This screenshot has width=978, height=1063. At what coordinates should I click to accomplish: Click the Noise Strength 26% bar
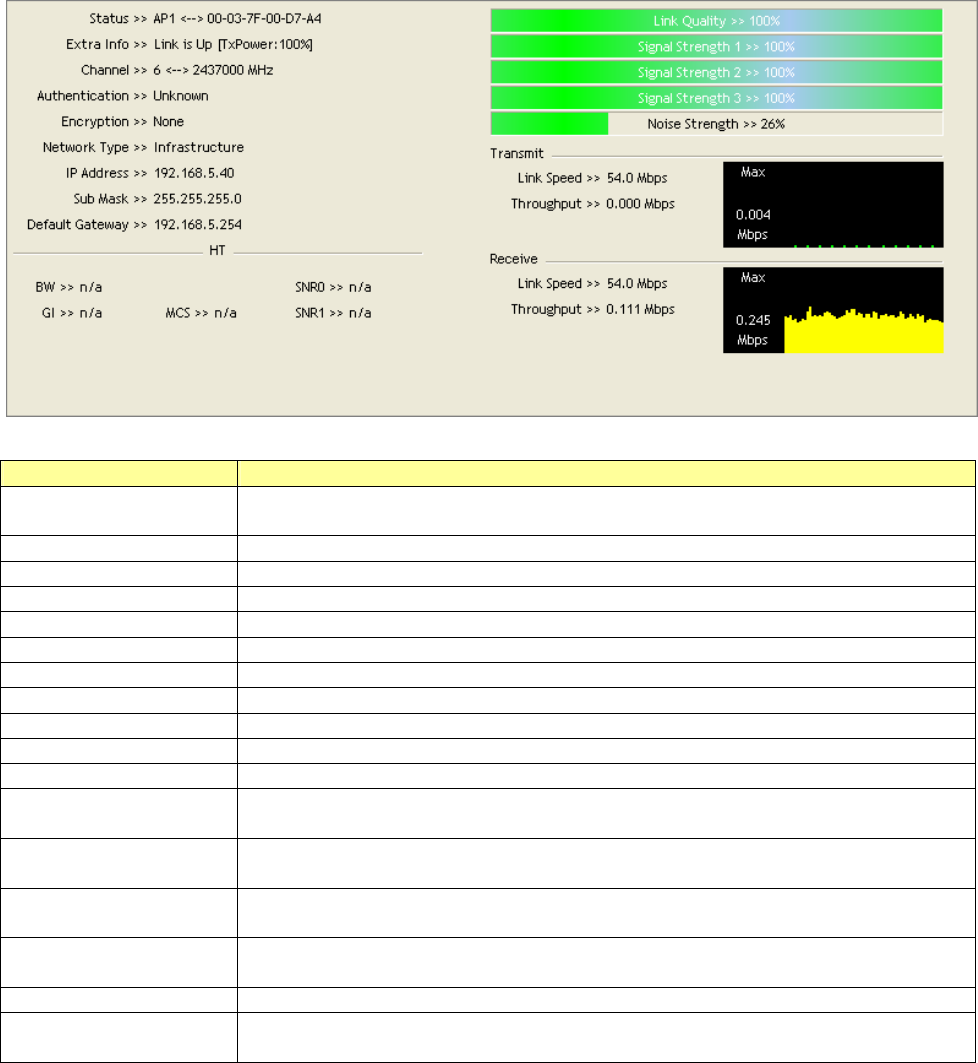pos(716,124)
